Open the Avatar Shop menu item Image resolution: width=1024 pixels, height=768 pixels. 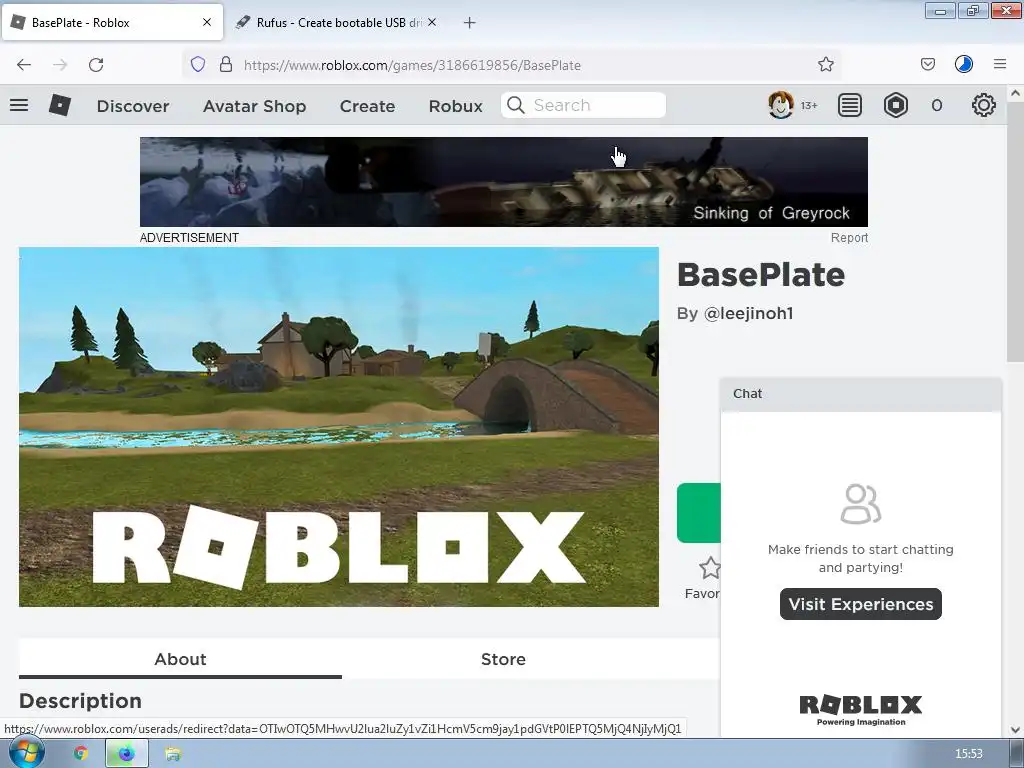click(254, 106)
